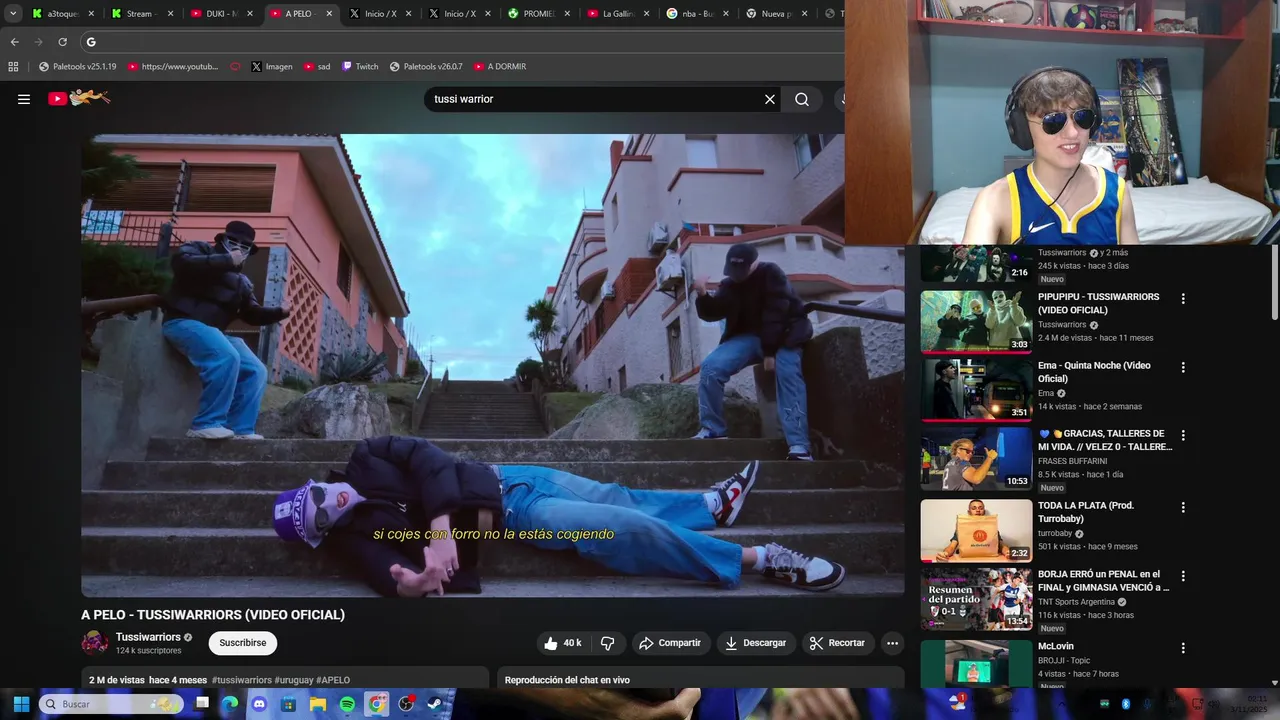Open the Twitch bookmark
Image resolution: width=1280 pixels, height=720 pixels.
pyautogui.click(x=360, y=66)
